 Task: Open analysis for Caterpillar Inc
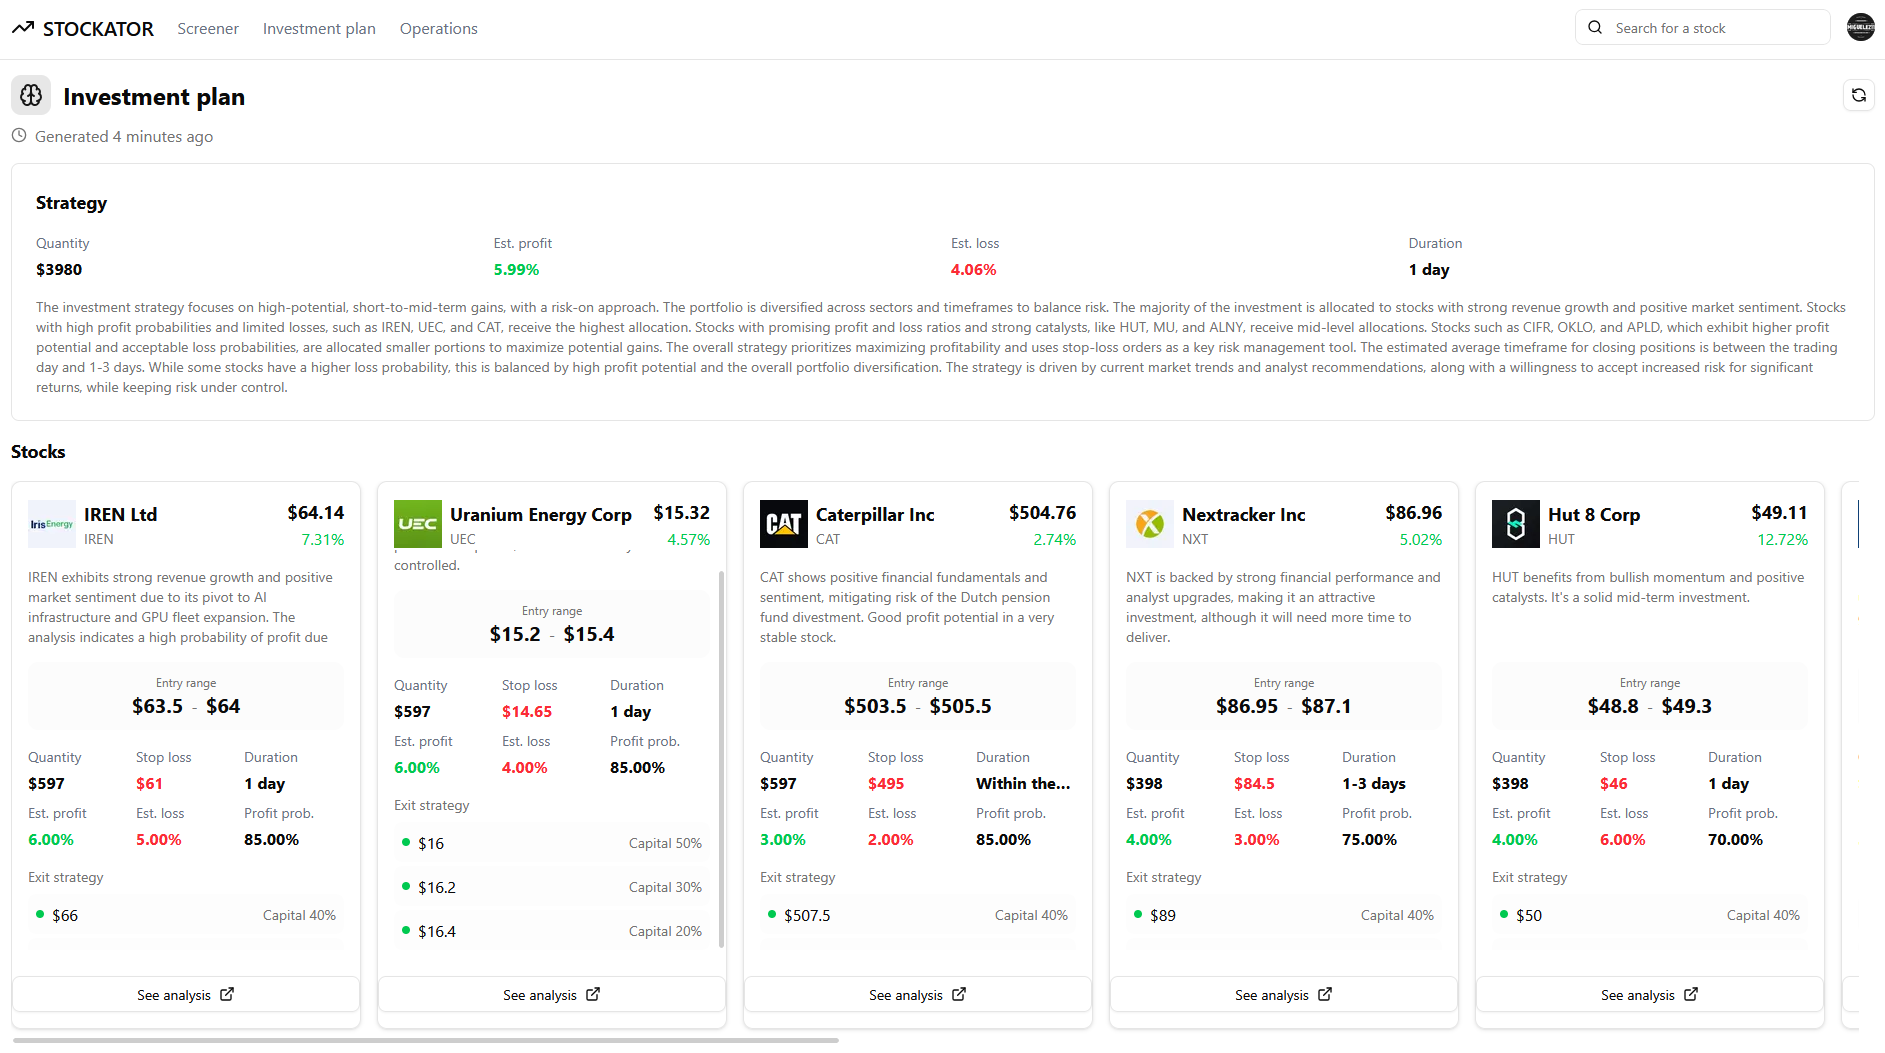917,994
